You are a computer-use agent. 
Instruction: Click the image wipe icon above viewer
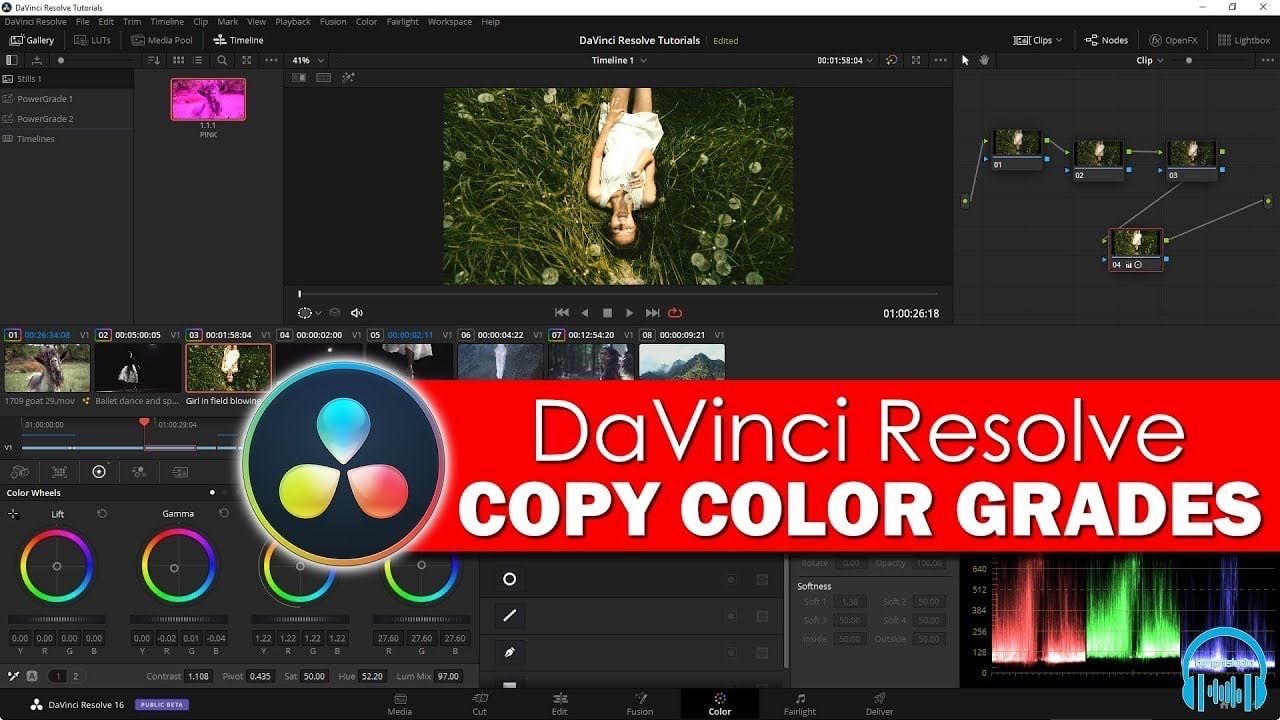(x=301, y=78)
